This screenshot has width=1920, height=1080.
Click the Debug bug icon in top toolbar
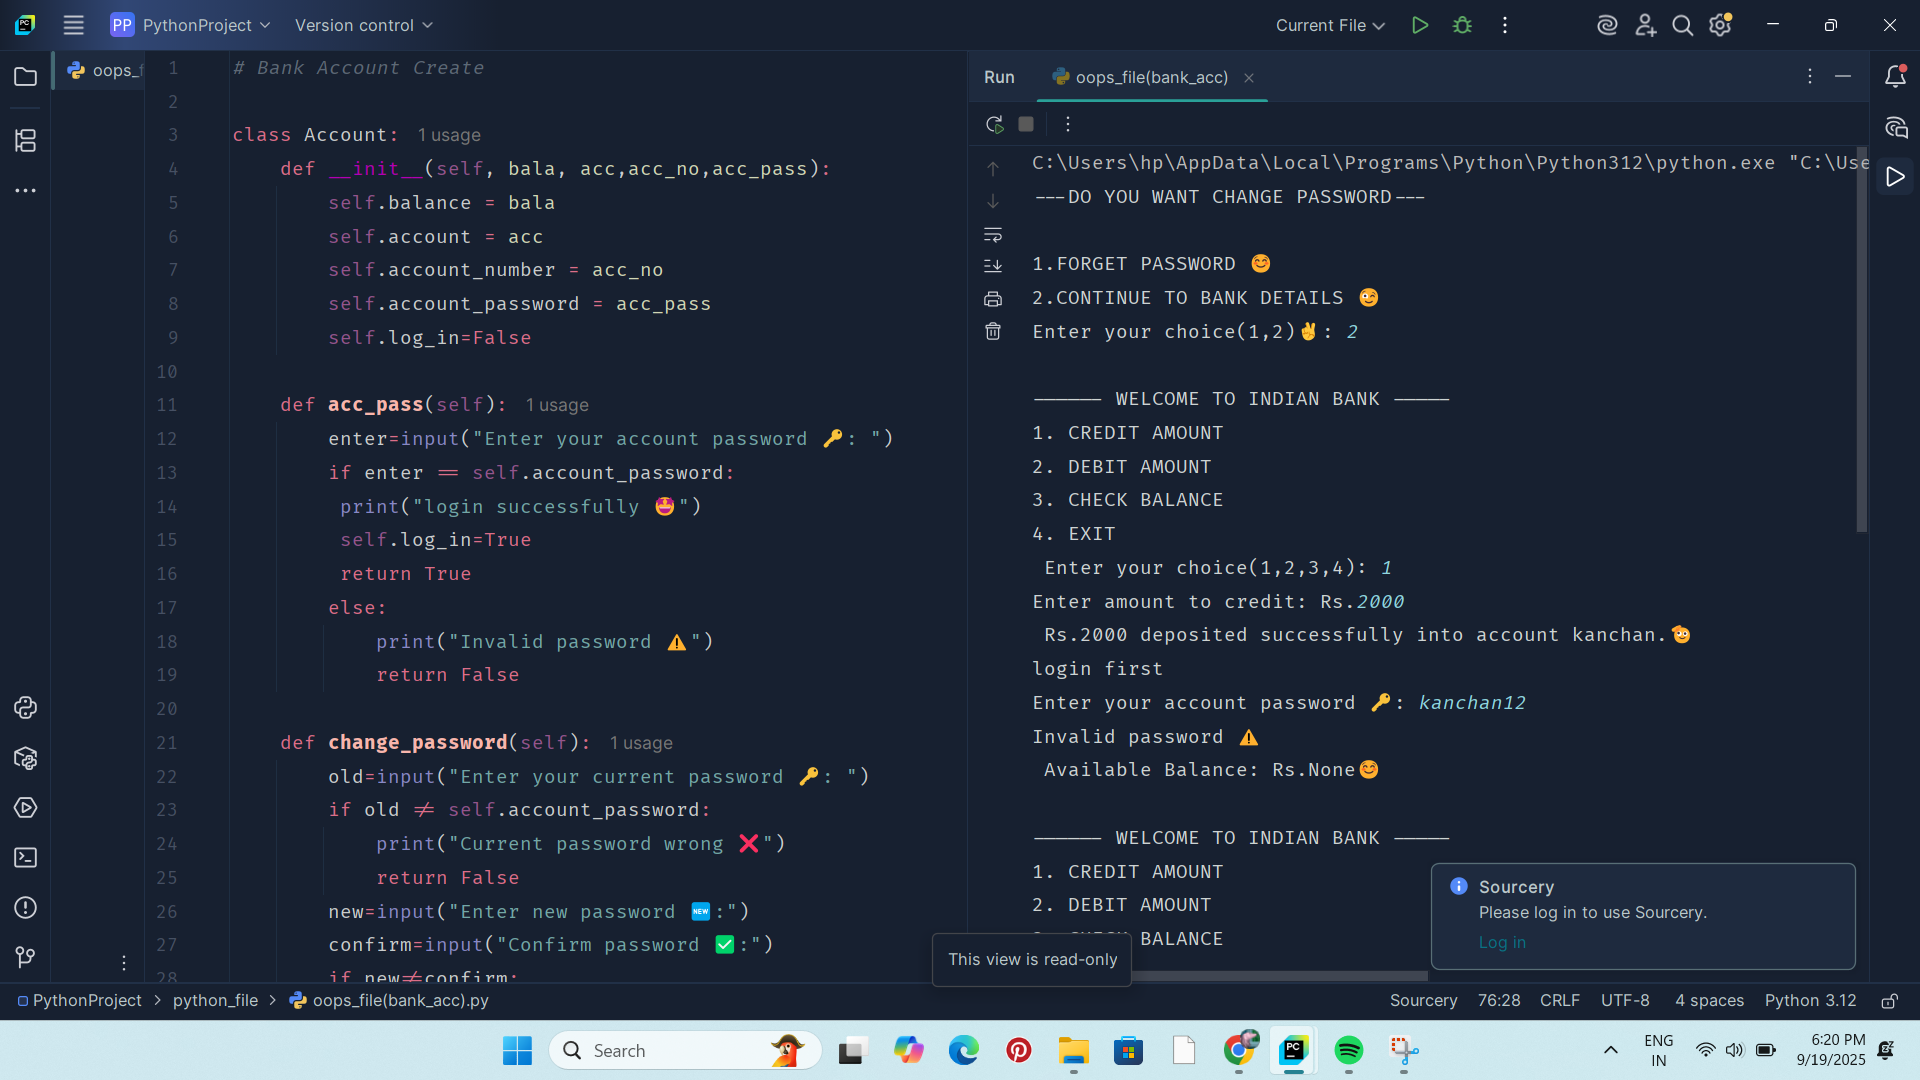[1462, 25]
